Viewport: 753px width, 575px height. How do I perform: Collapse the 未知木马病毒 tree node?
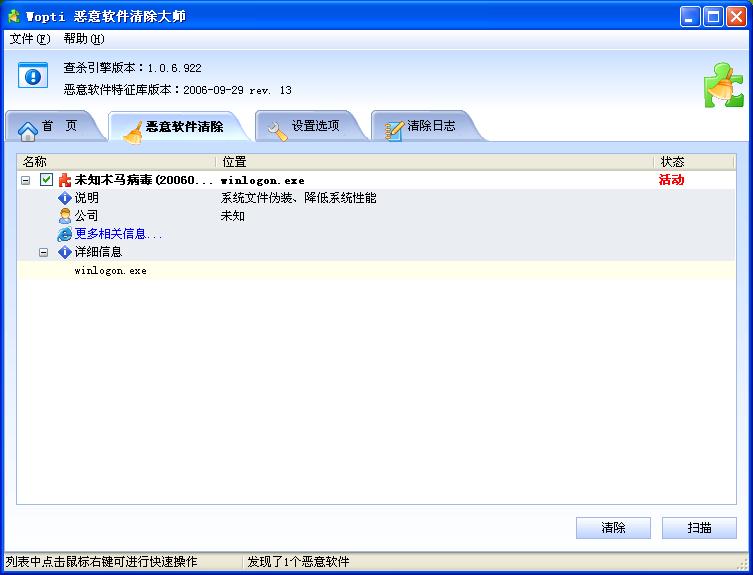[25, 180]
